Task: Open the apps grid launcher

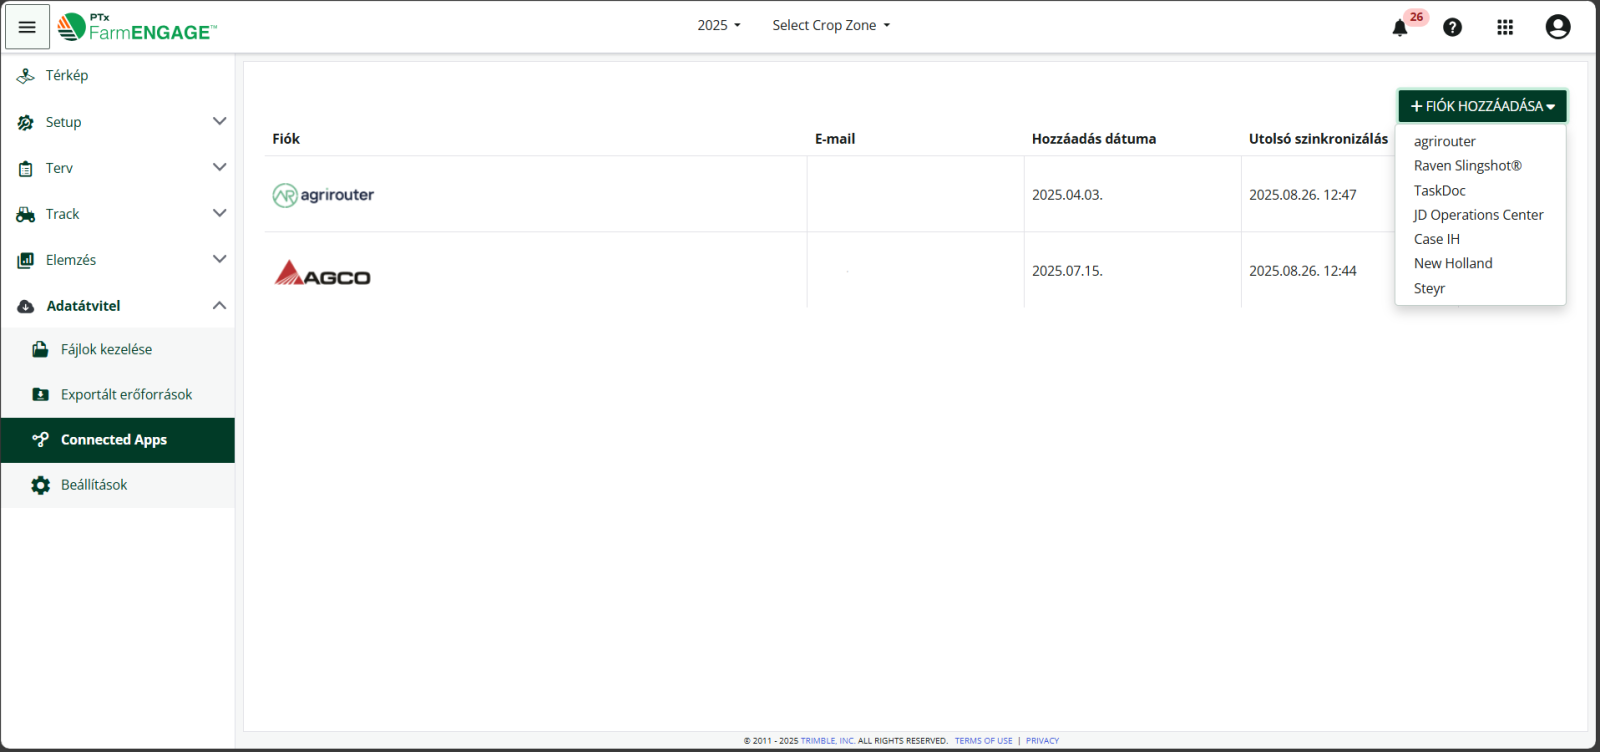Action: tap(1505, 28)
